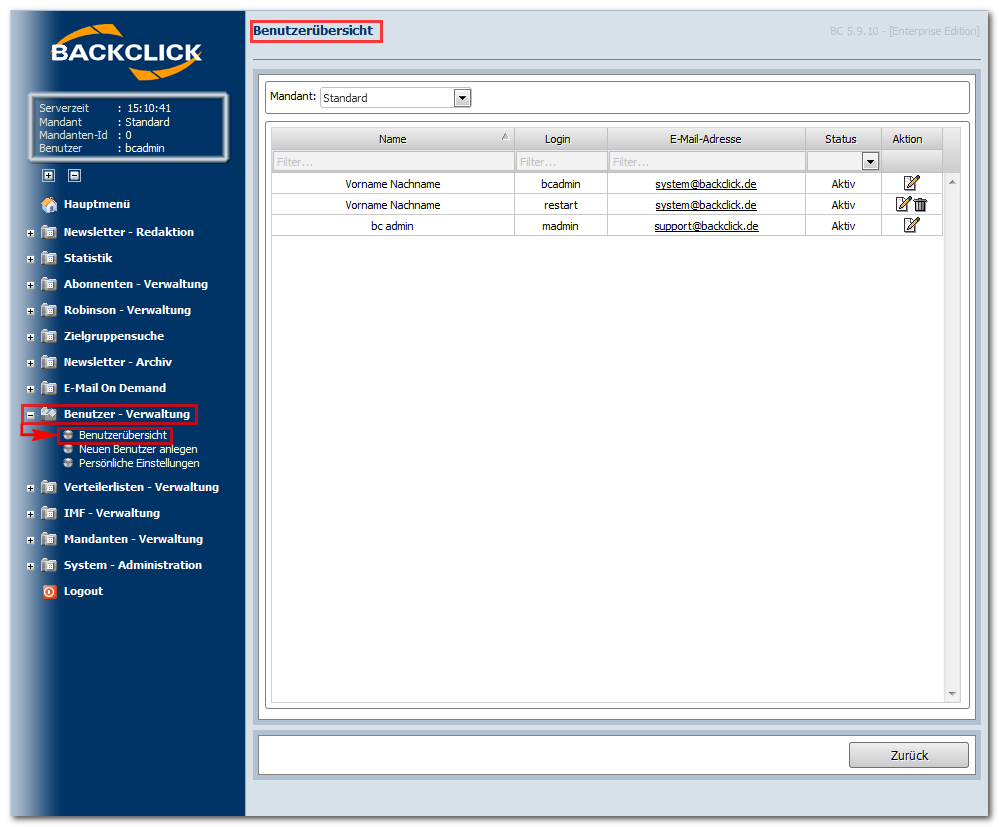Click the edit icon for restart user
The width and height of the screenshot is (999, 827).
click(x=903, y=204)
